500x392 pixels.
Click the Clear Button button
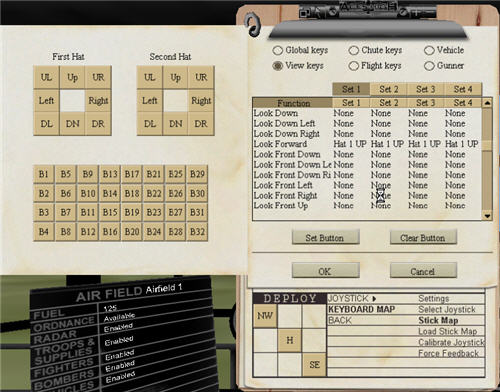[x=423, y=238]
